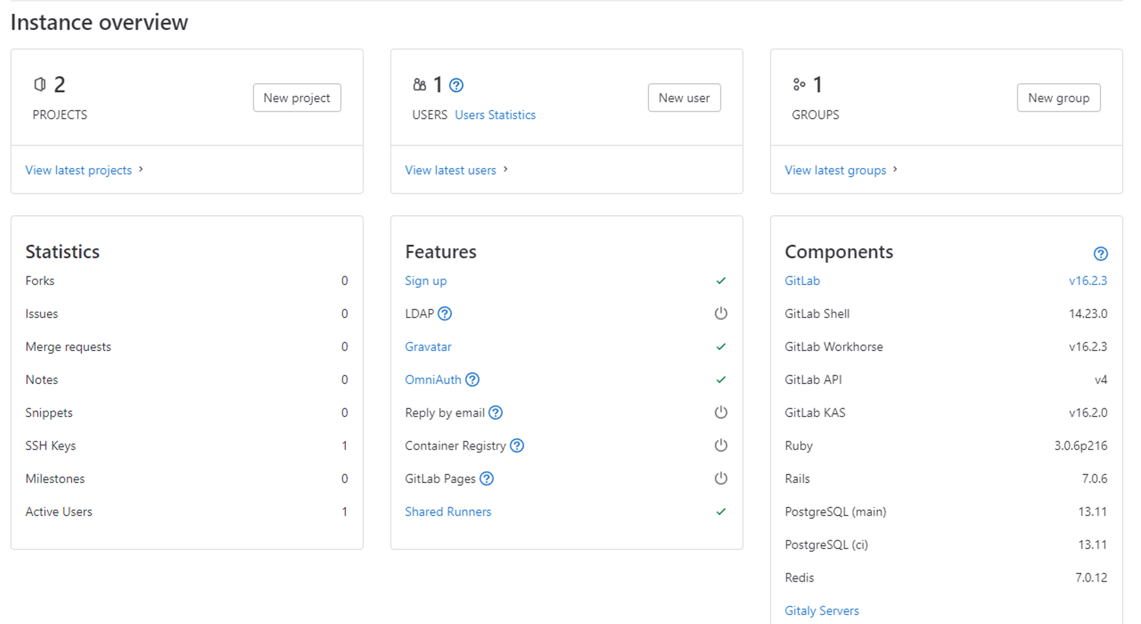Click the LDAP disabled power icon
Screen dimensions: 1141x624
720,313
